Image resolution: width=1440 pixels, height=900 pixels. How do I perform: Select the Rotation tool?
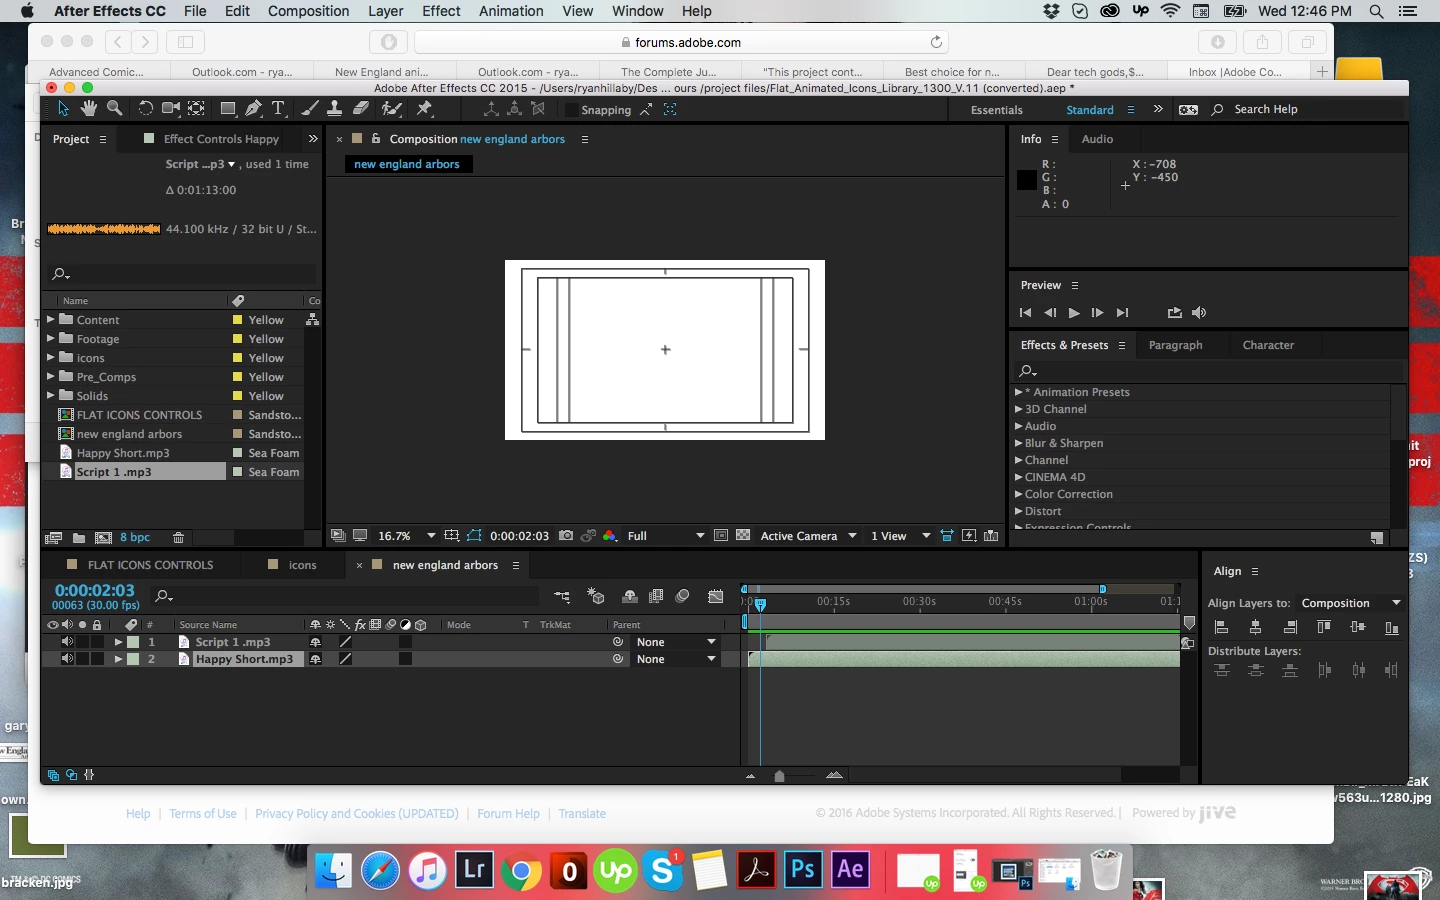[x=145, y=108]
